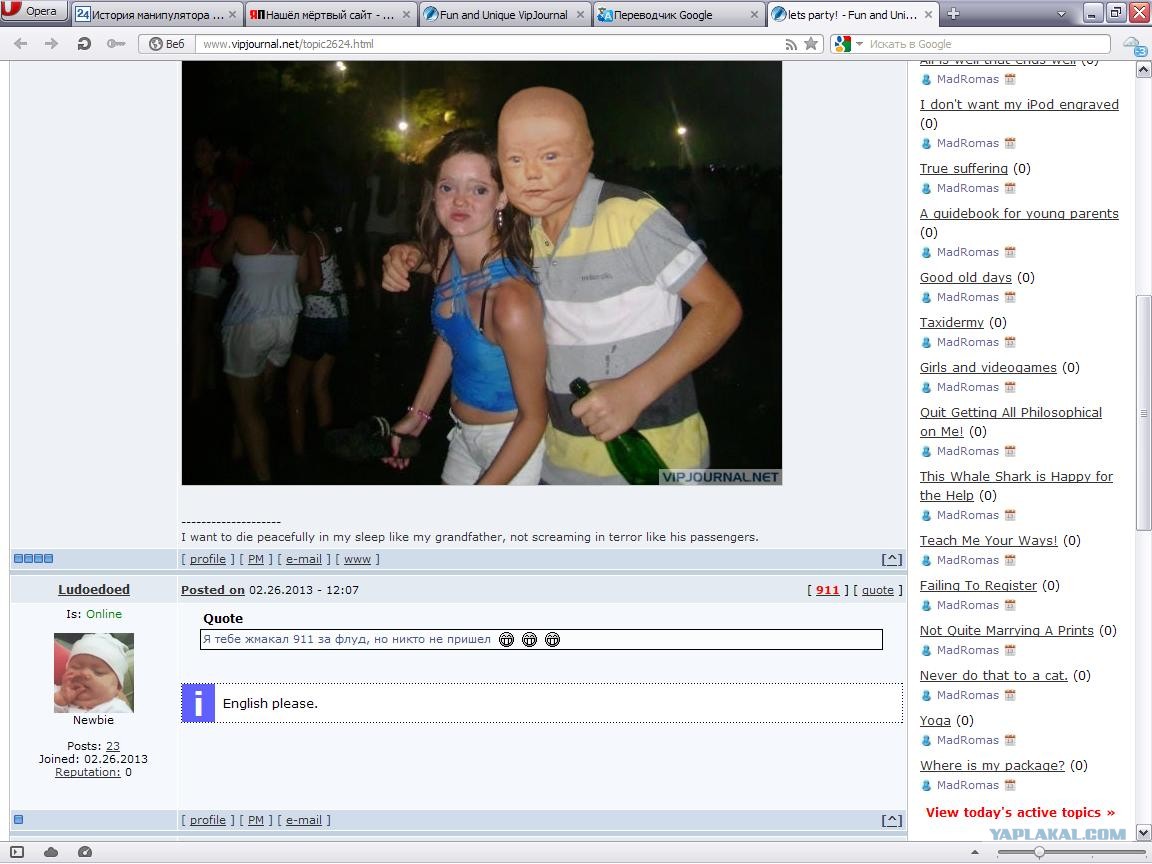The height and width of the screenshot is (864, 1152).
Task: Open Ludoedoed's baby avatar image
Action: click(x=94, y=672)
